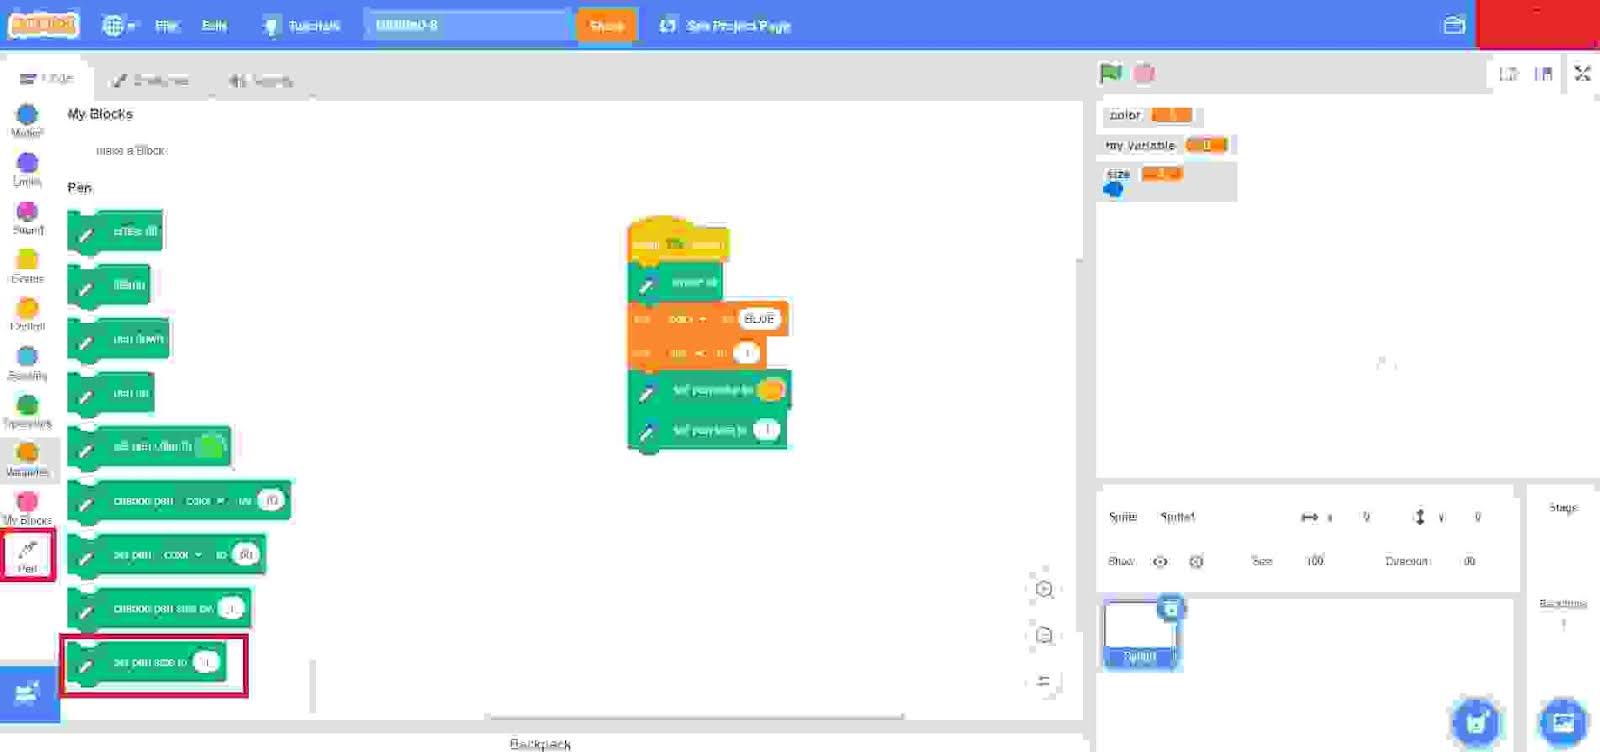Click the when flag clicked hat block

(678, 241)
